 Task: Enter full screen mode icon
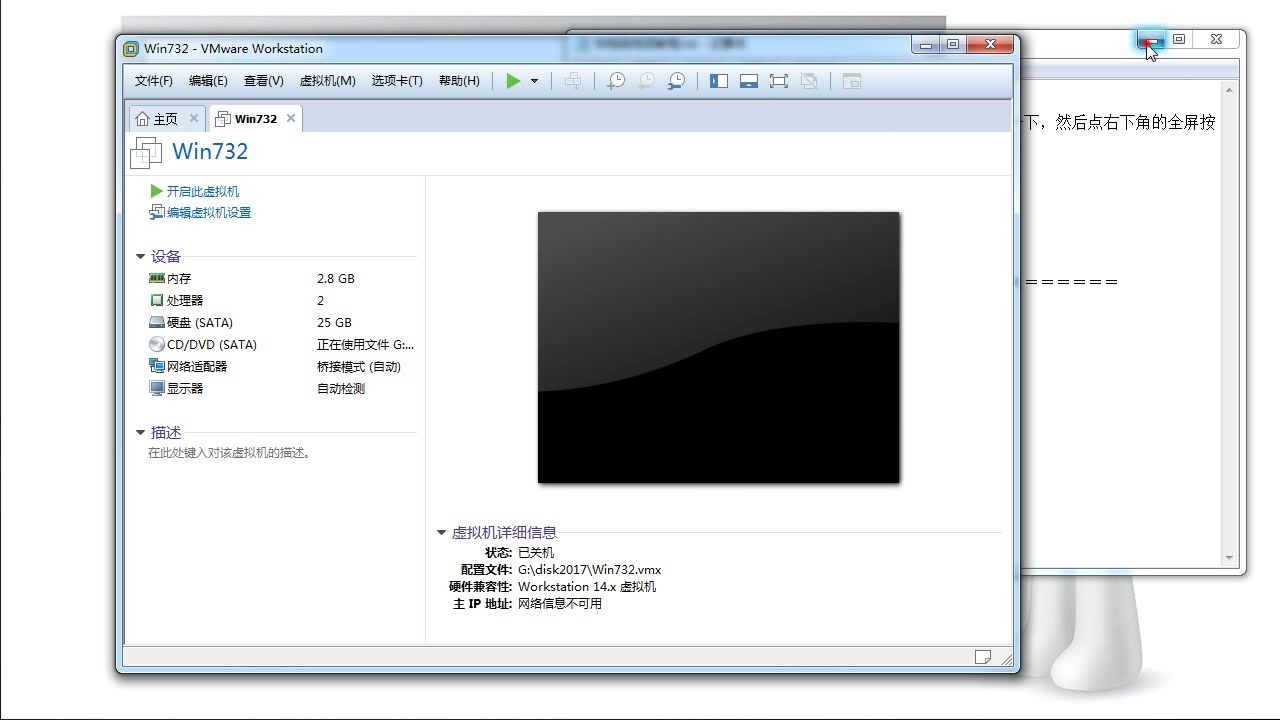coord(779,81)
